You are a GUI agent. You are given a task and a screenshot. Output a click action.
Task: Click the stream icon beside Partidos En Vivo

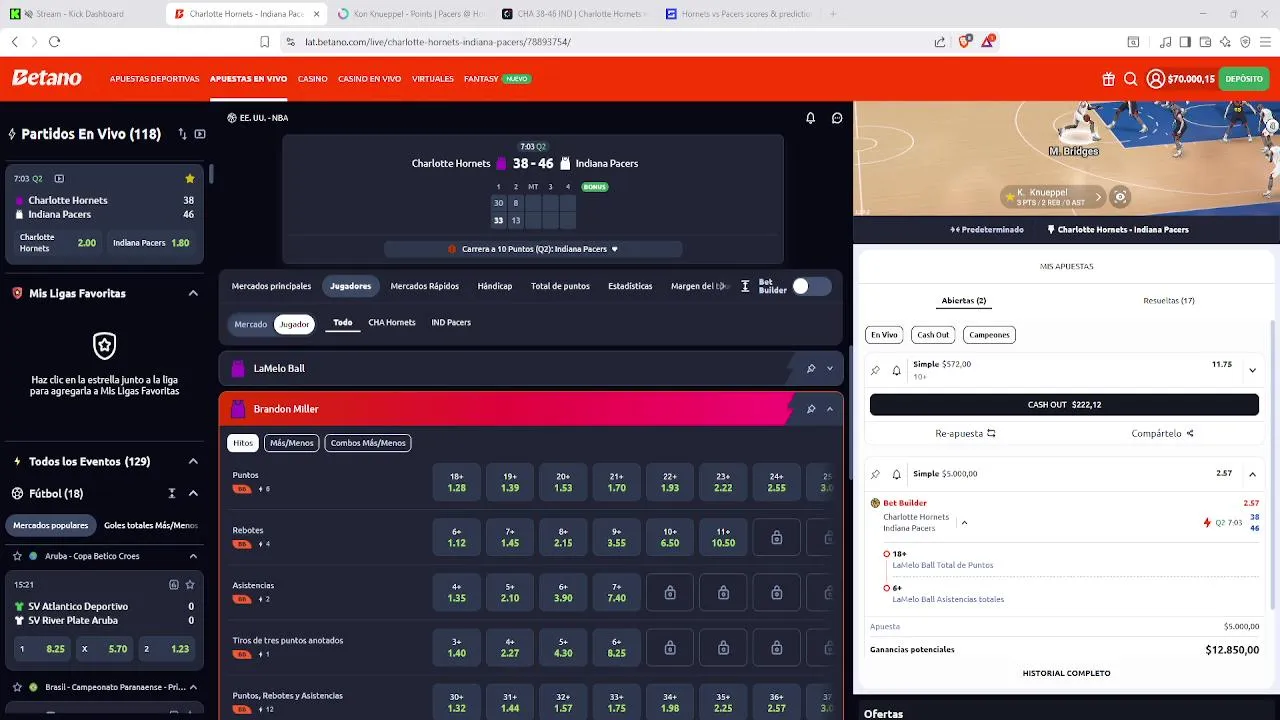[x=200, y=134]
